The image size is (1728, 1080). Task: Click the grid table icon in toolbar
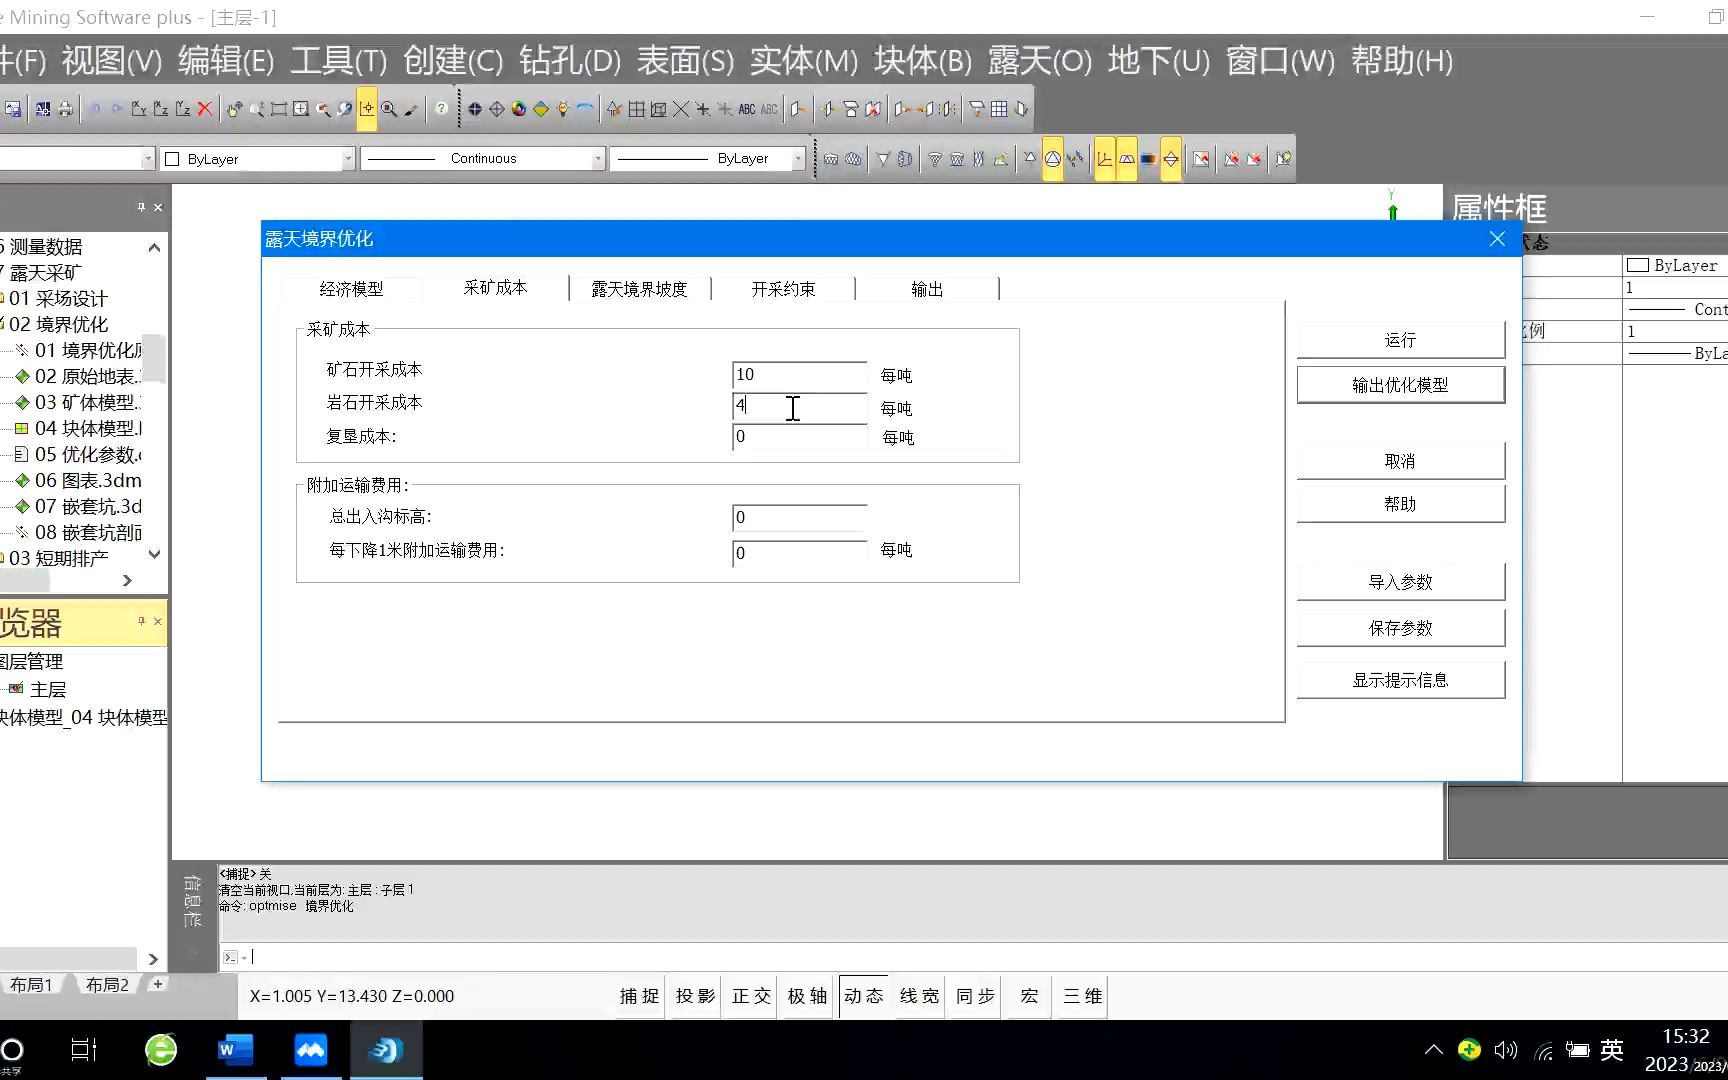click(999, 109)
